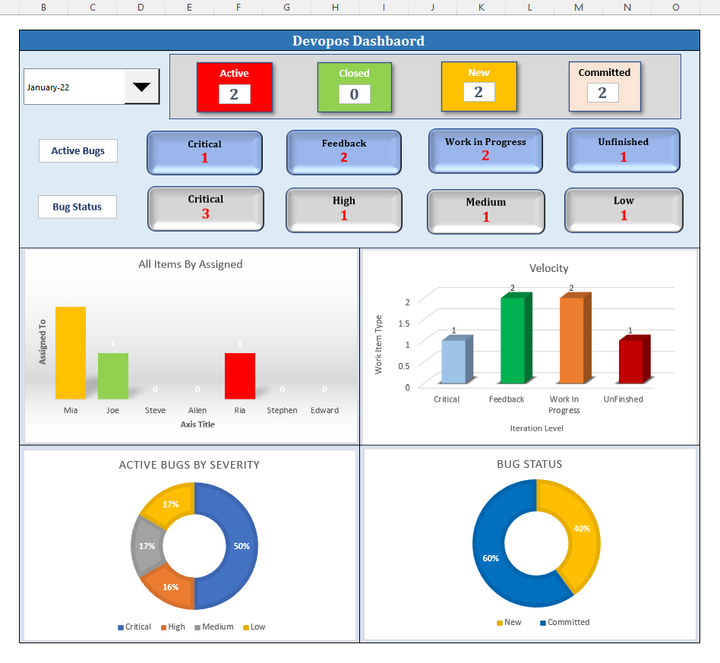The height and width of the screenshot is (663, 720).
Task: Select the Low bug status button
Action: click(623, 208)
